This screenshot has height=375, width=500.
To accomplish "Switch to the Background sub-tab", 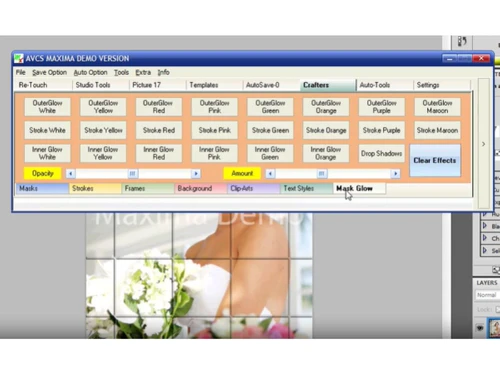I will tap(200, 188).
